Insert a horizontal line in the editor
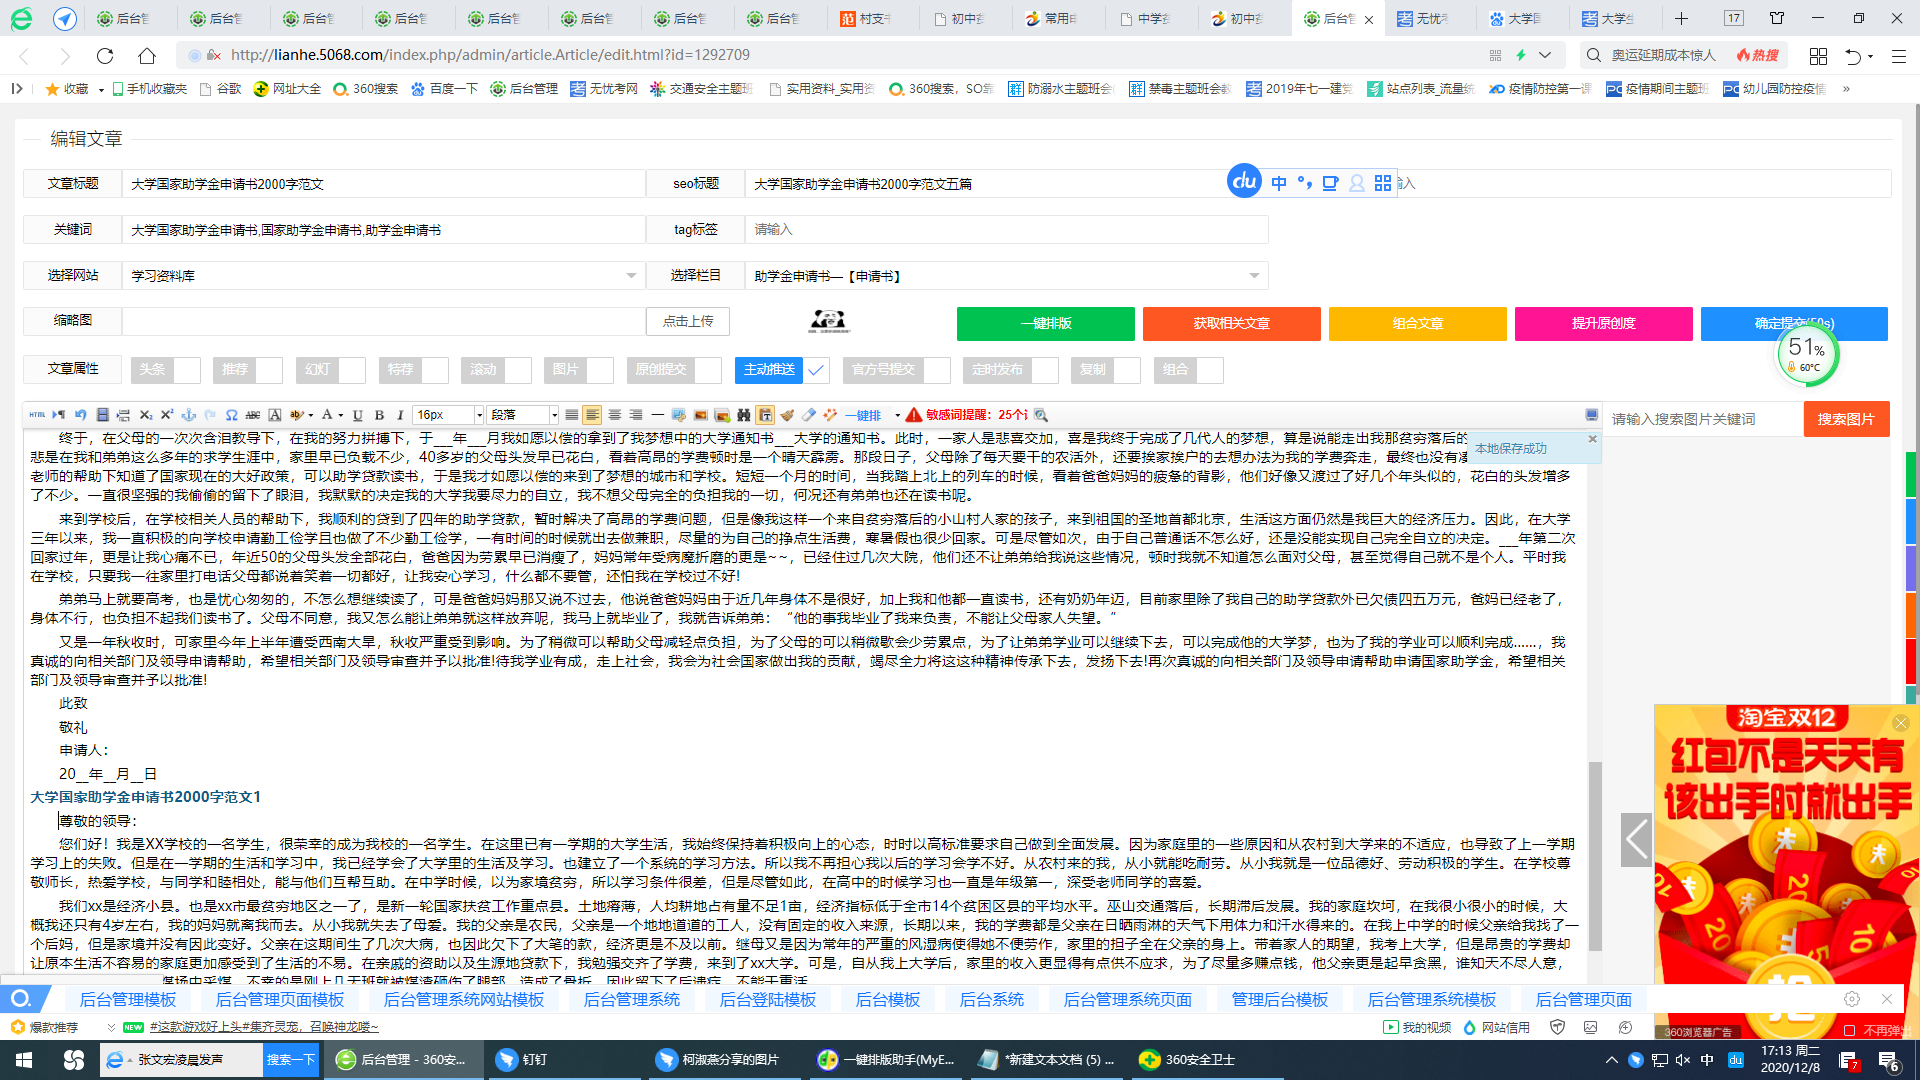Image resolution: width=1920 pixels, height=1080 pixels. (657, 414)
